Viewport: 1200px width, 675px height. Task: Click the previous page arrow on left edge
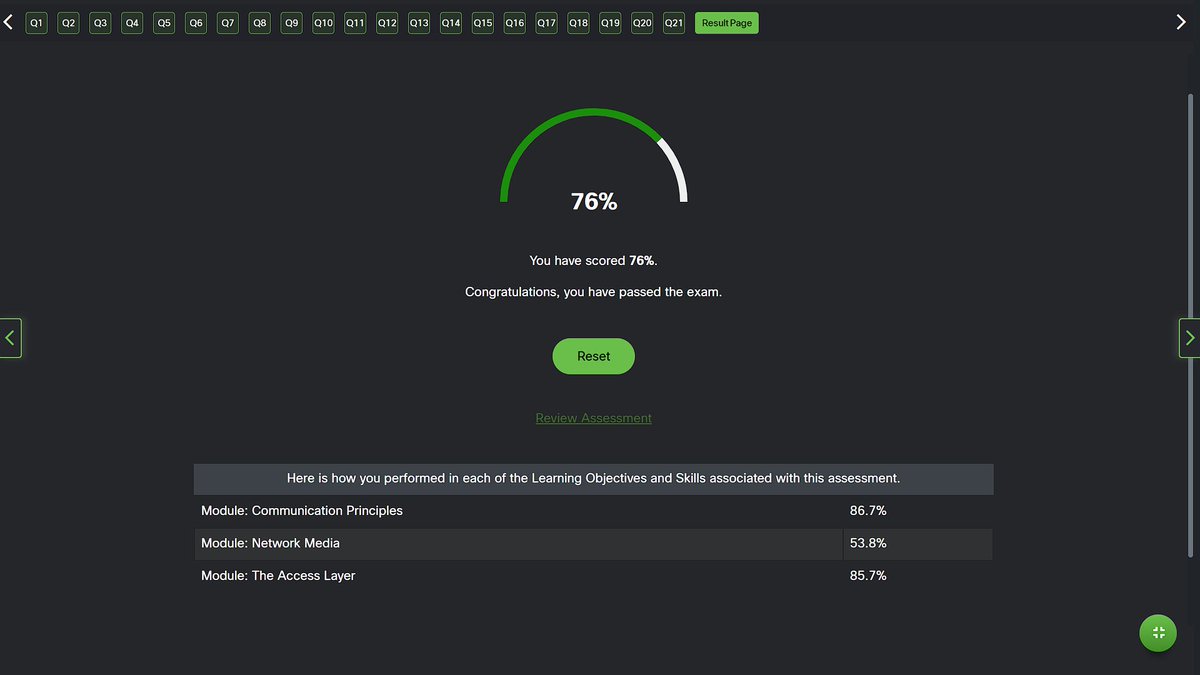click(x=10, y=338)
